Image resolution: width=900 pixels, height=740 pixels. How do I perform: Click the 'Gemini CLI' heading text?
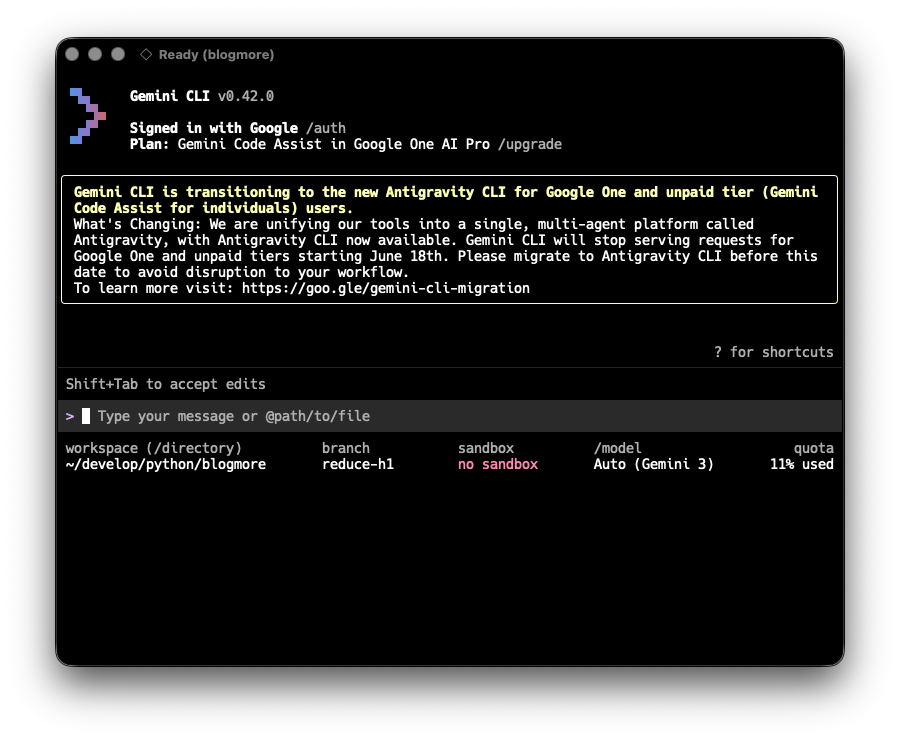(x=169, y=96)
